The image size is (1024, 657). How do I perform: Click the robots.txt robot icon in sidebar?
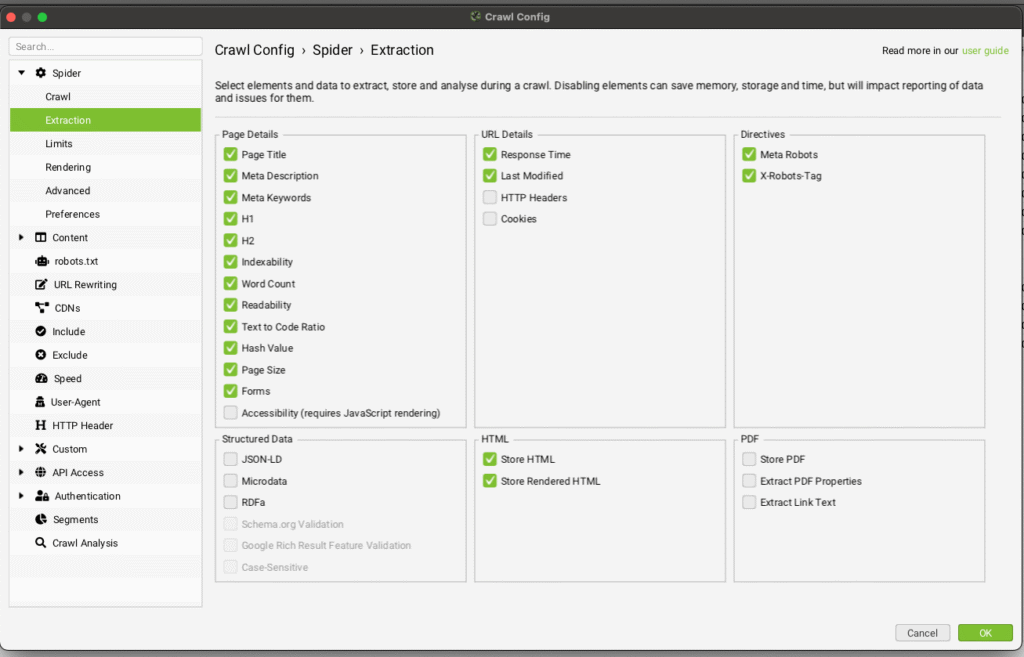[41, 261]
